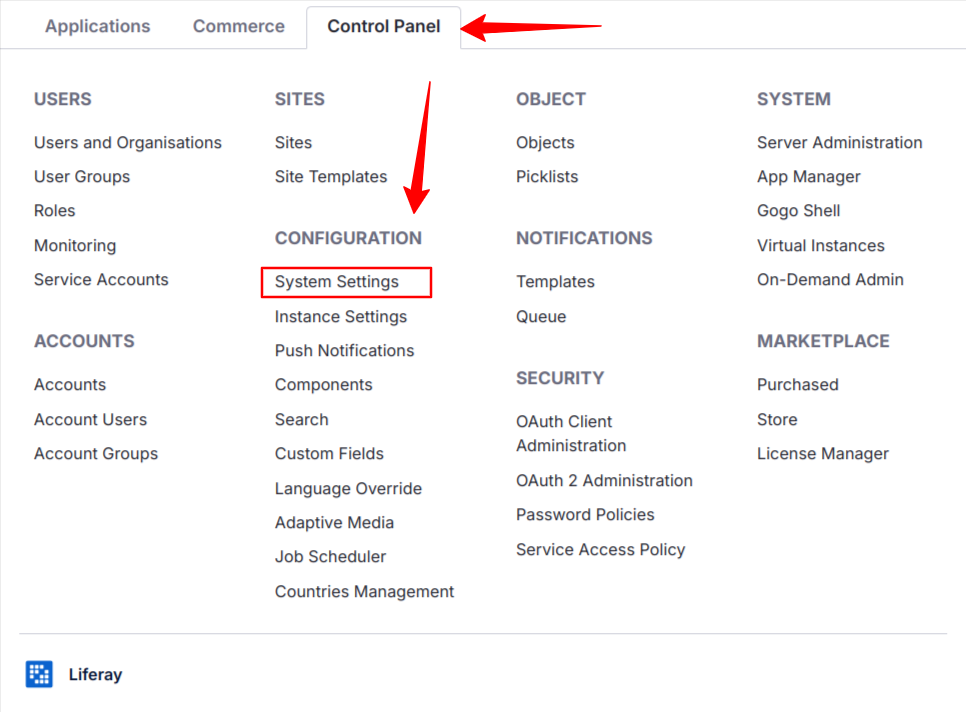Viewport: 966px width, 712px height.
Task: Switch to the Applications tab
Action: [97, 26]
